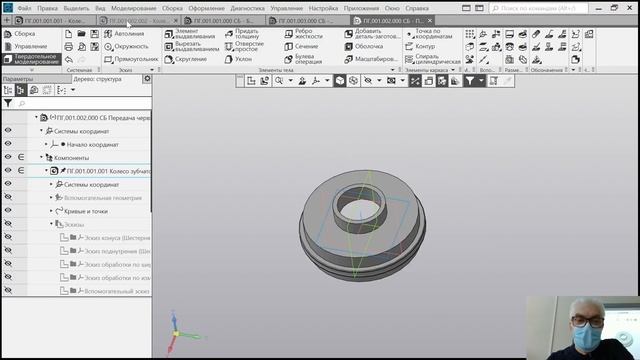Click the zoom magnifier icon in view toolbar

click(x=279, y=81)
